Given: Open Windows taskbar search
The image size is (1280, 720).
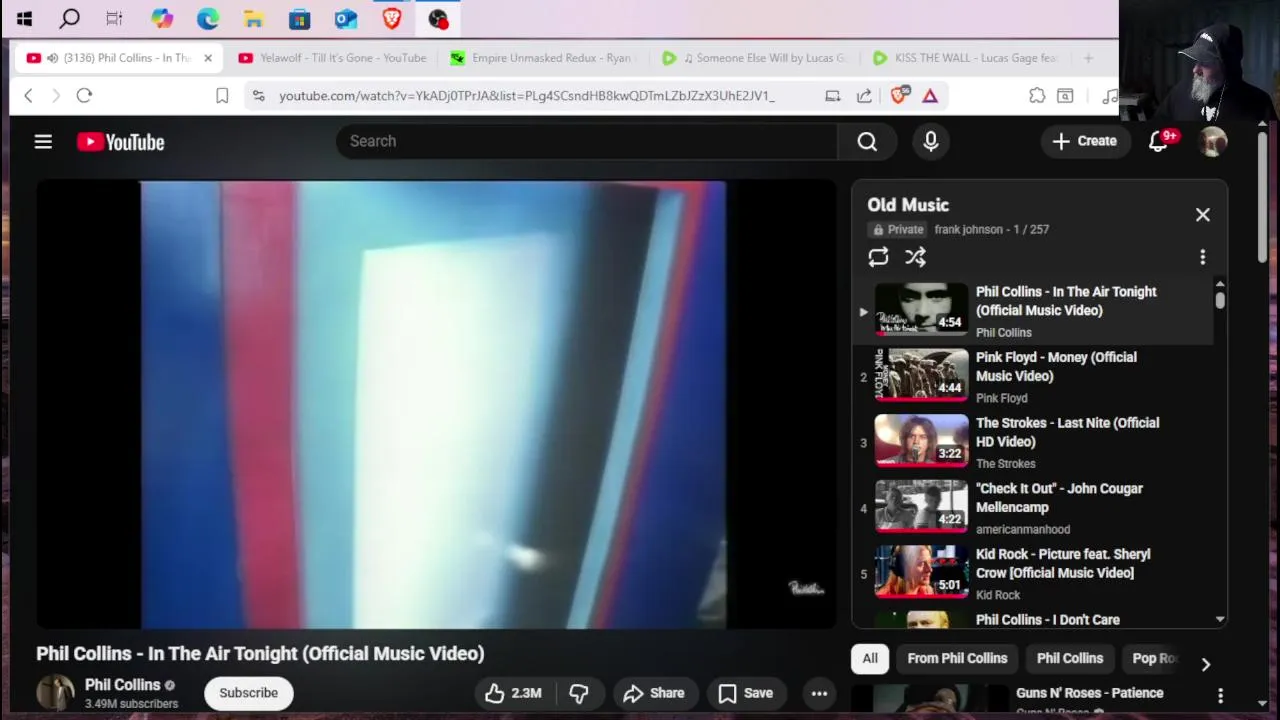Looking at the screenshot, I should [x=69, y=18].
